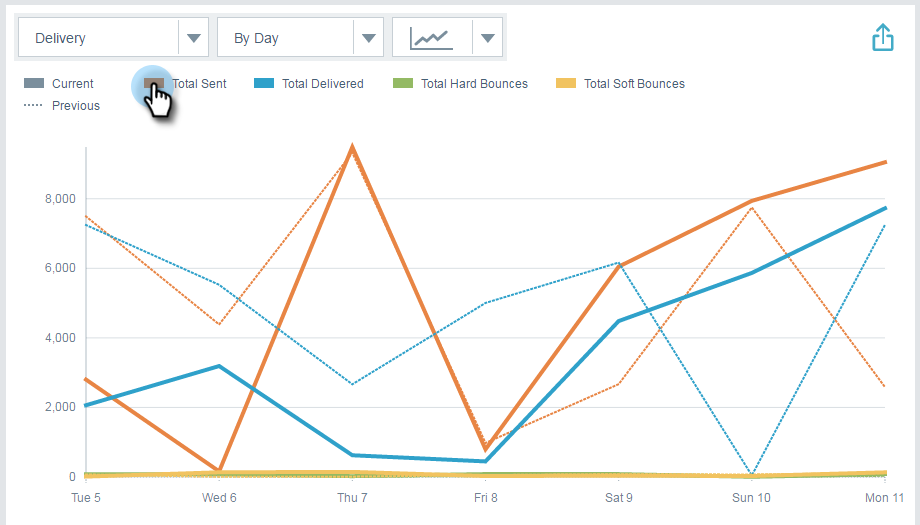920x525 pixels.
Task: Click the Thu 7 orange peak point
Action: [352, 147]
